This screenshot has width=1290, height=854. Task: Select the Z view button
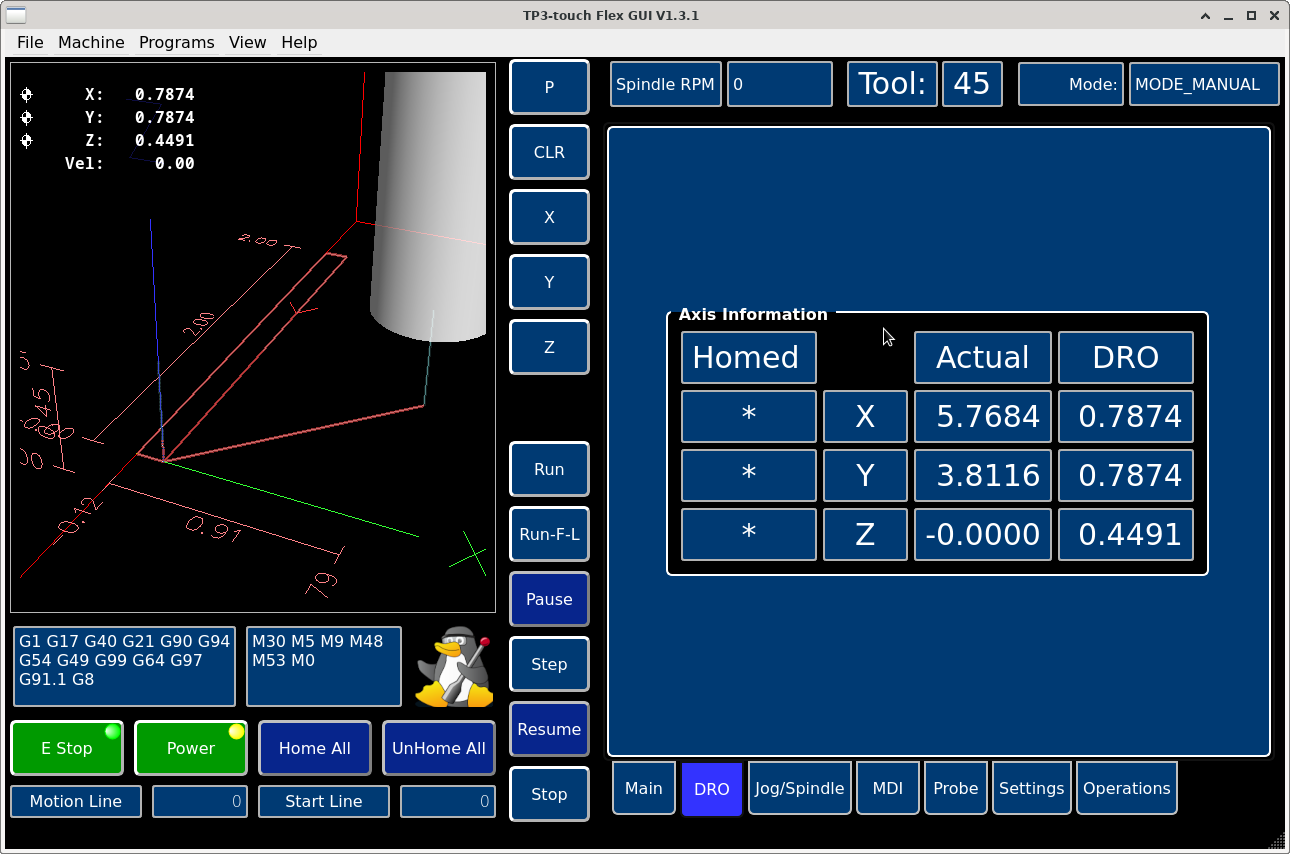point(549,347)
